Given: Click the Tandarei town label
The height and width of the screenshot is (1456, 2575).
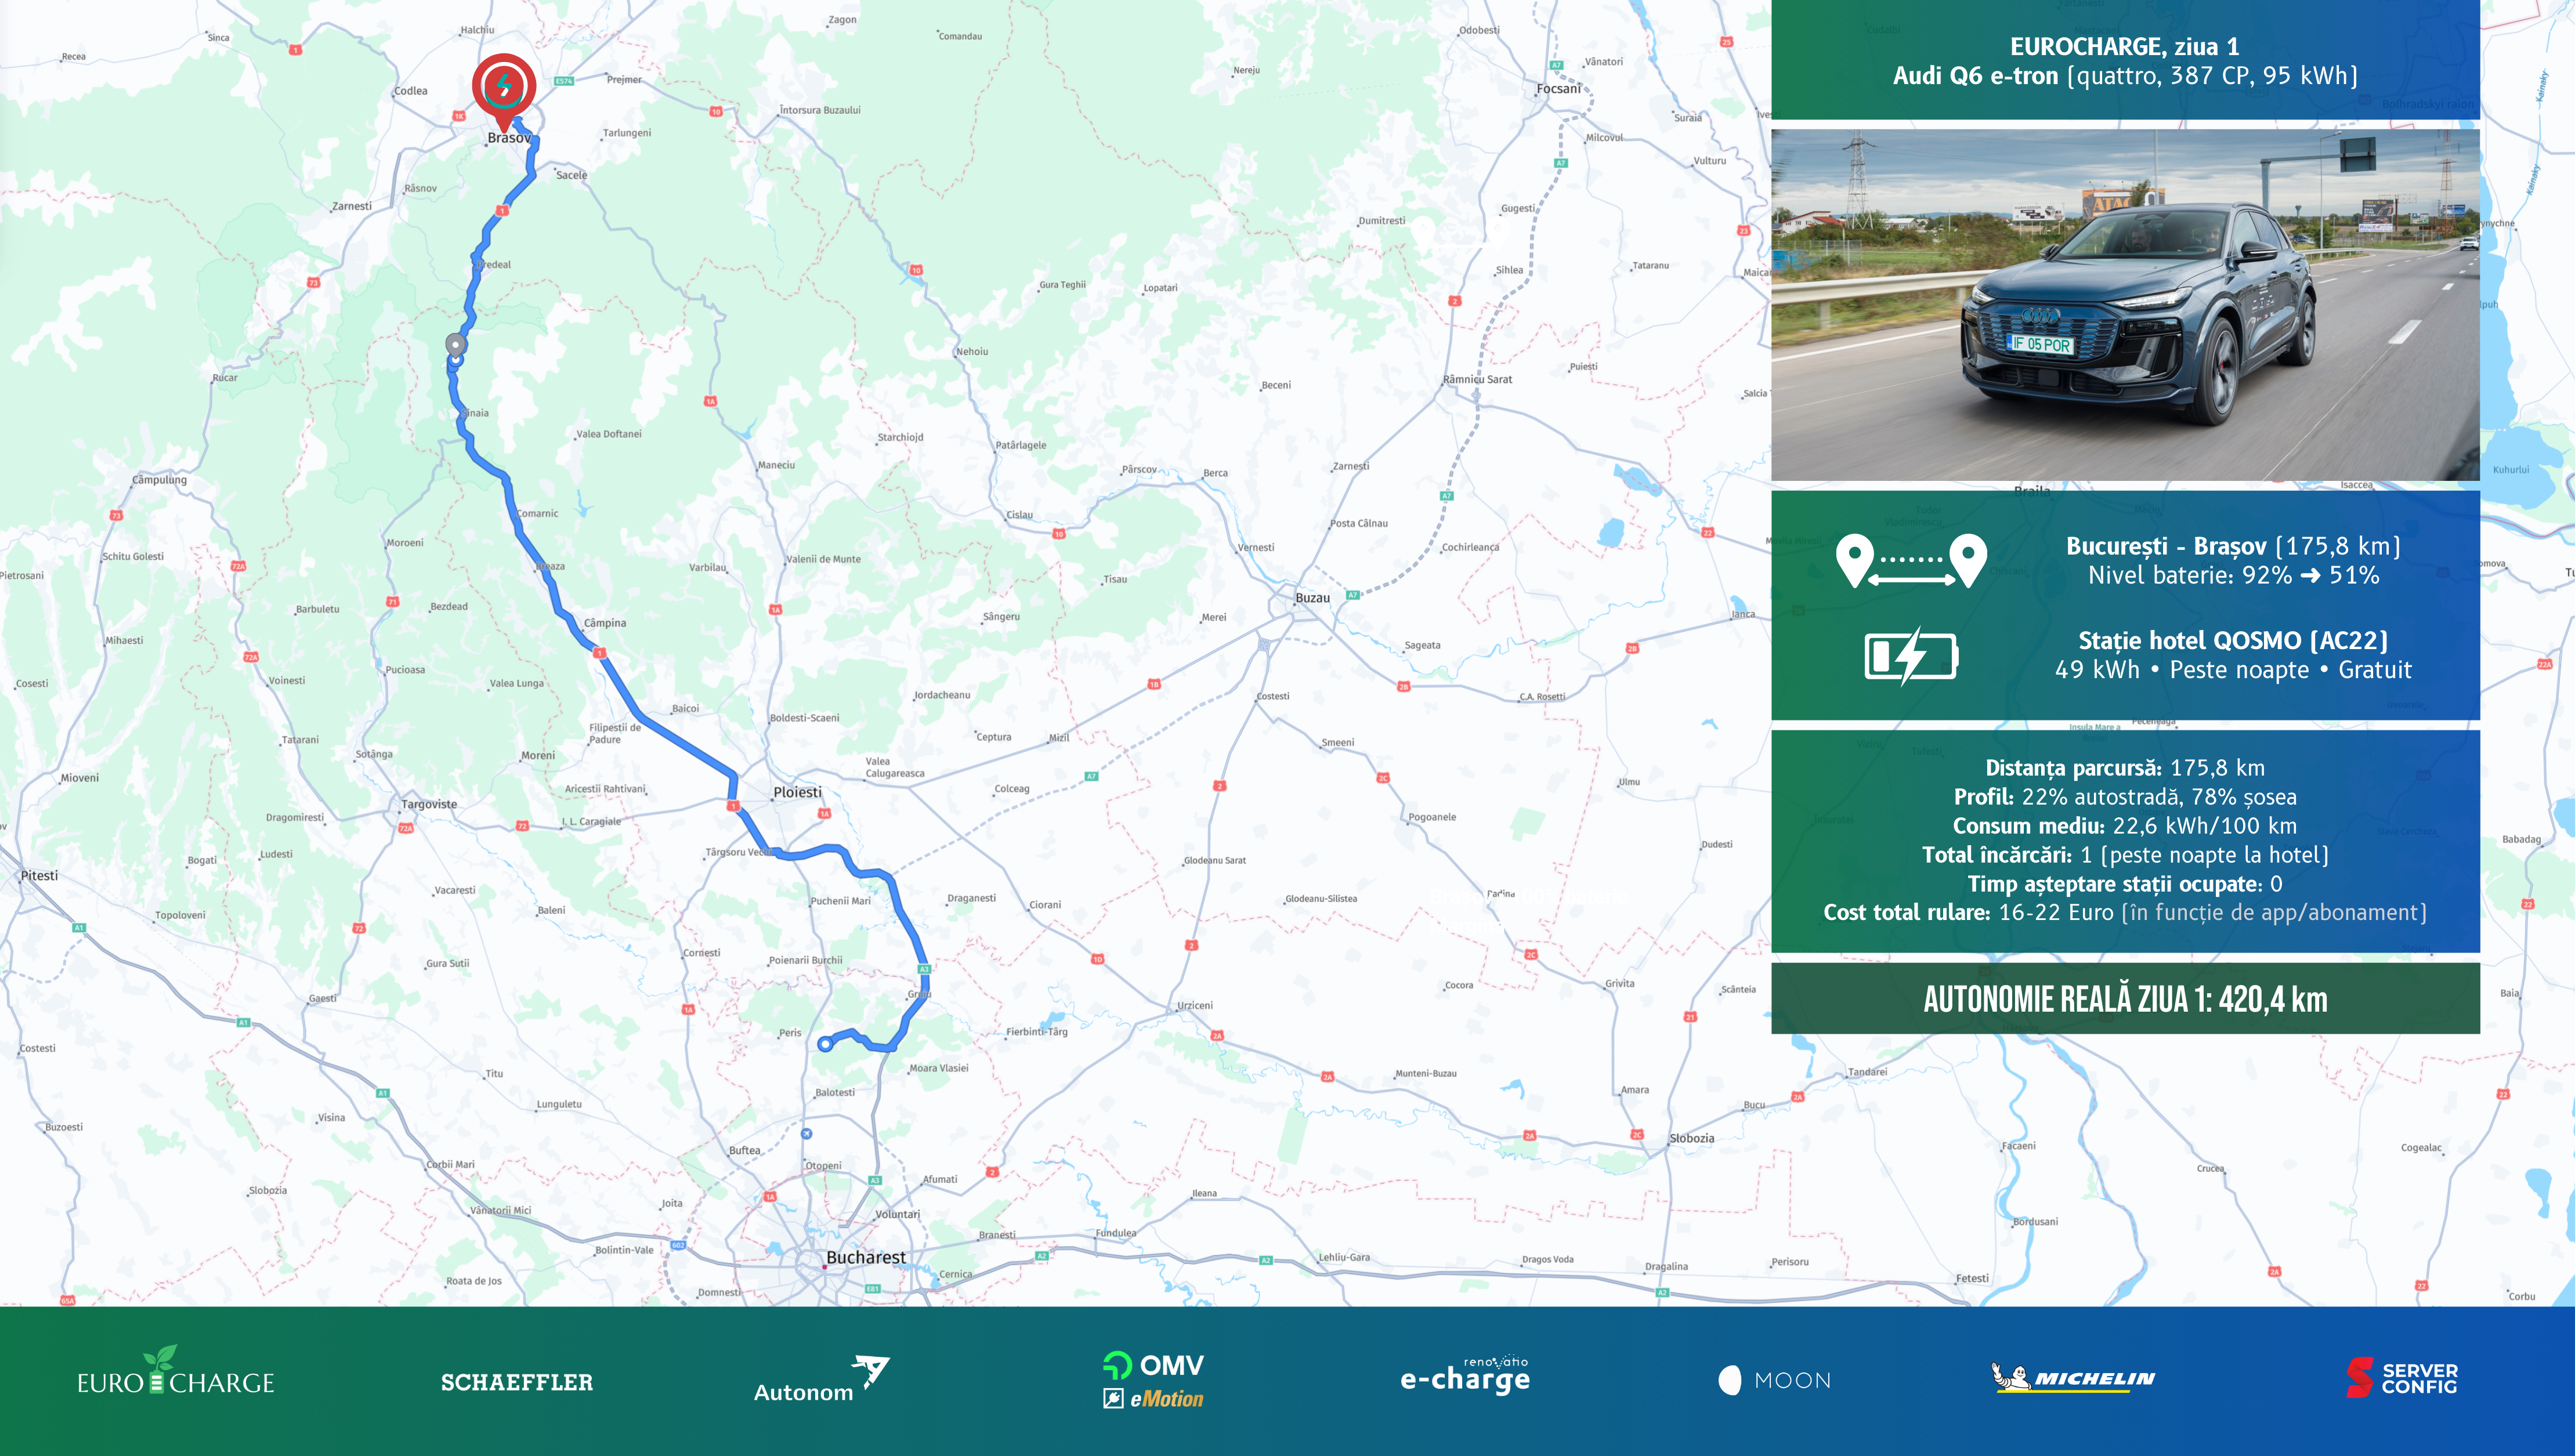Looking at the screenshot, I should click(x=1868, y=1072).
